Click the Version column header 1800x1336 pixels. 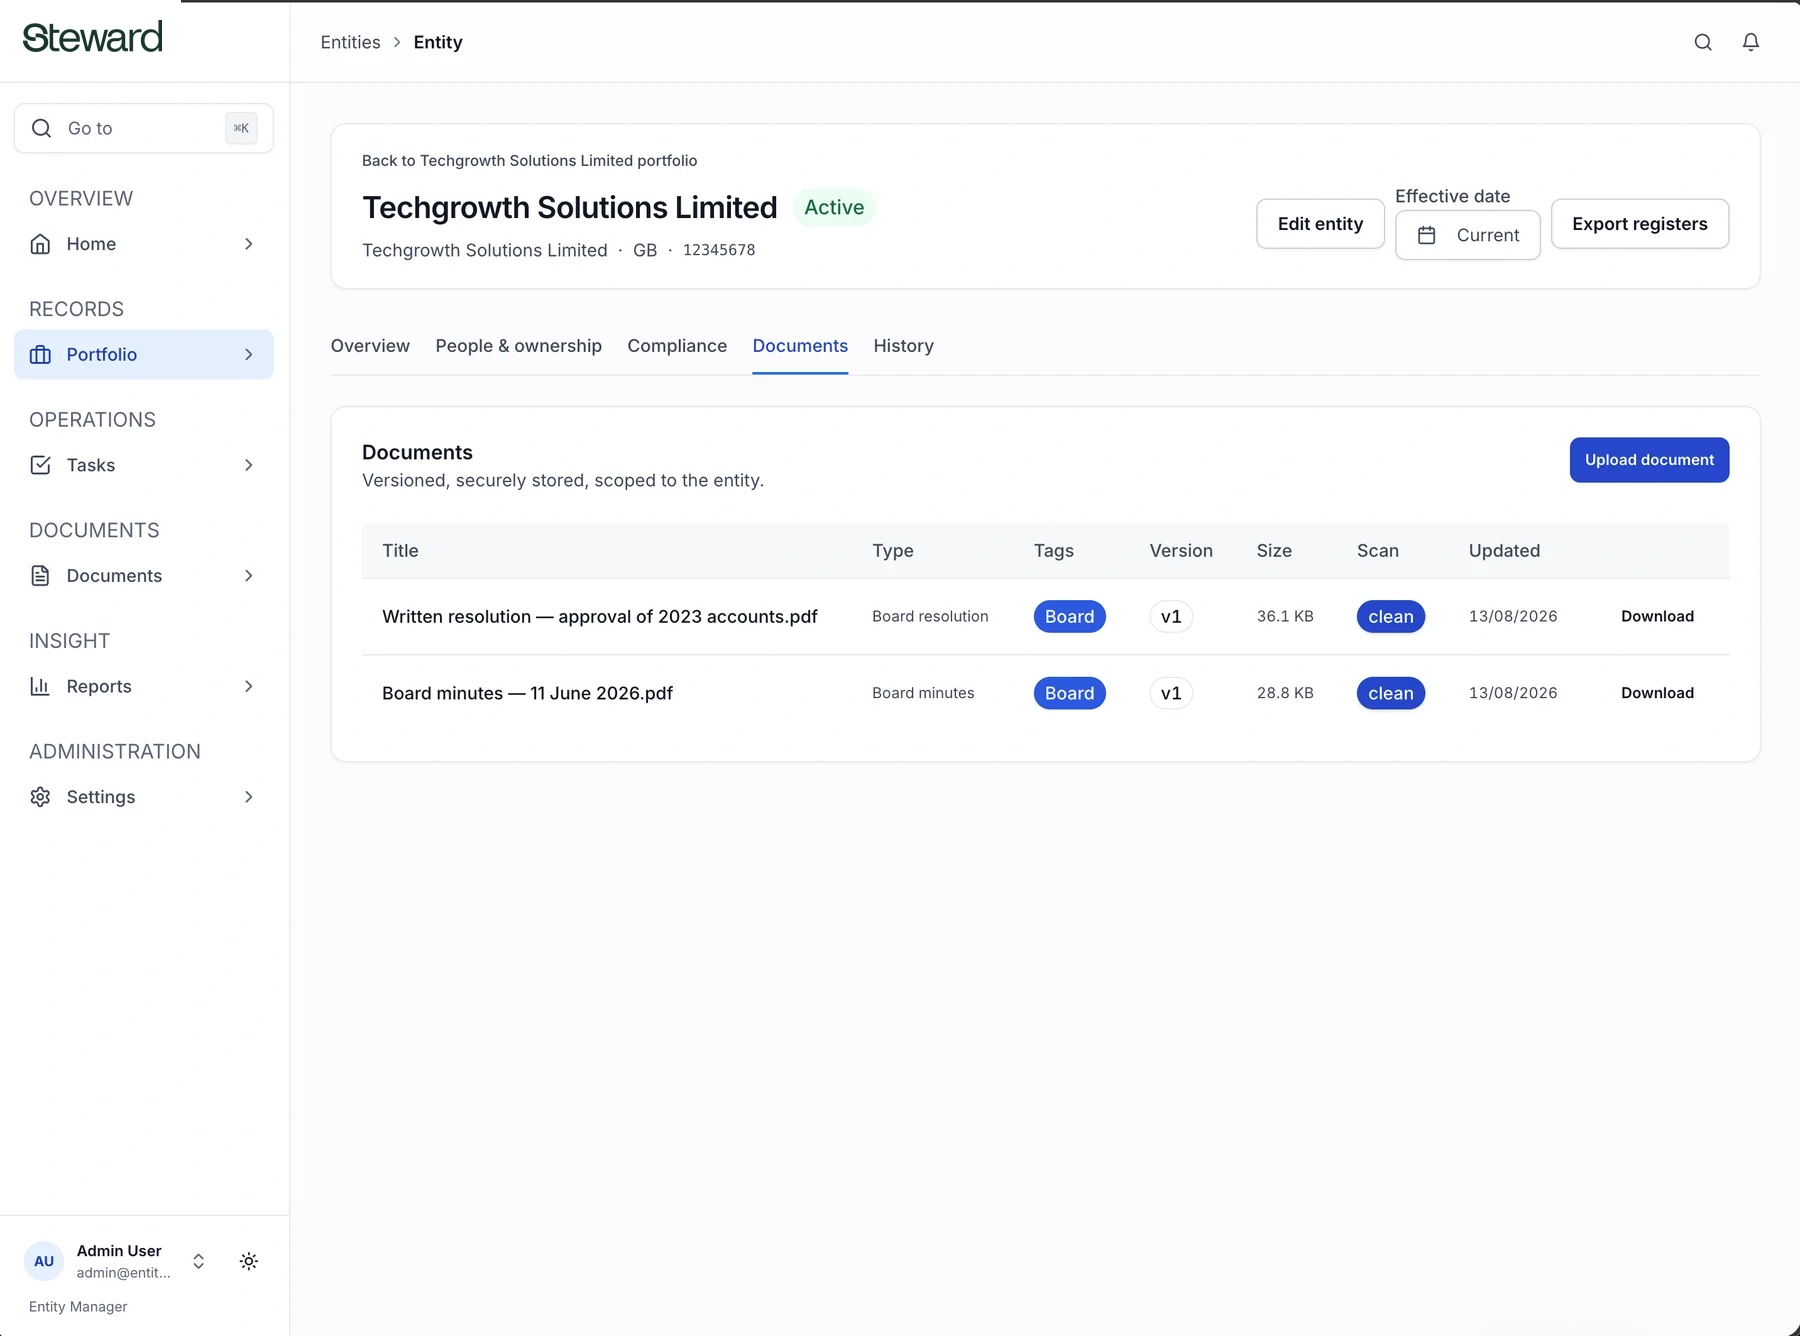click(1181, 551)
